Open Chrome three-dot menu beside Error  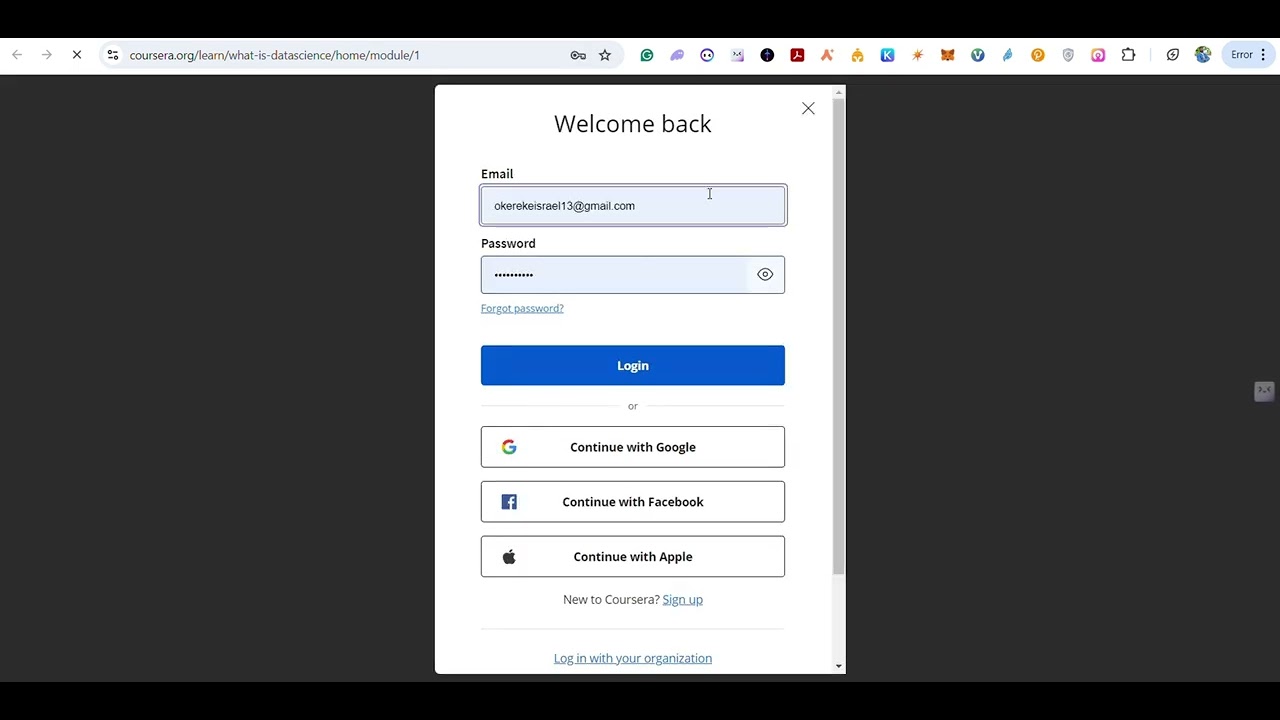pos(1263,55)
